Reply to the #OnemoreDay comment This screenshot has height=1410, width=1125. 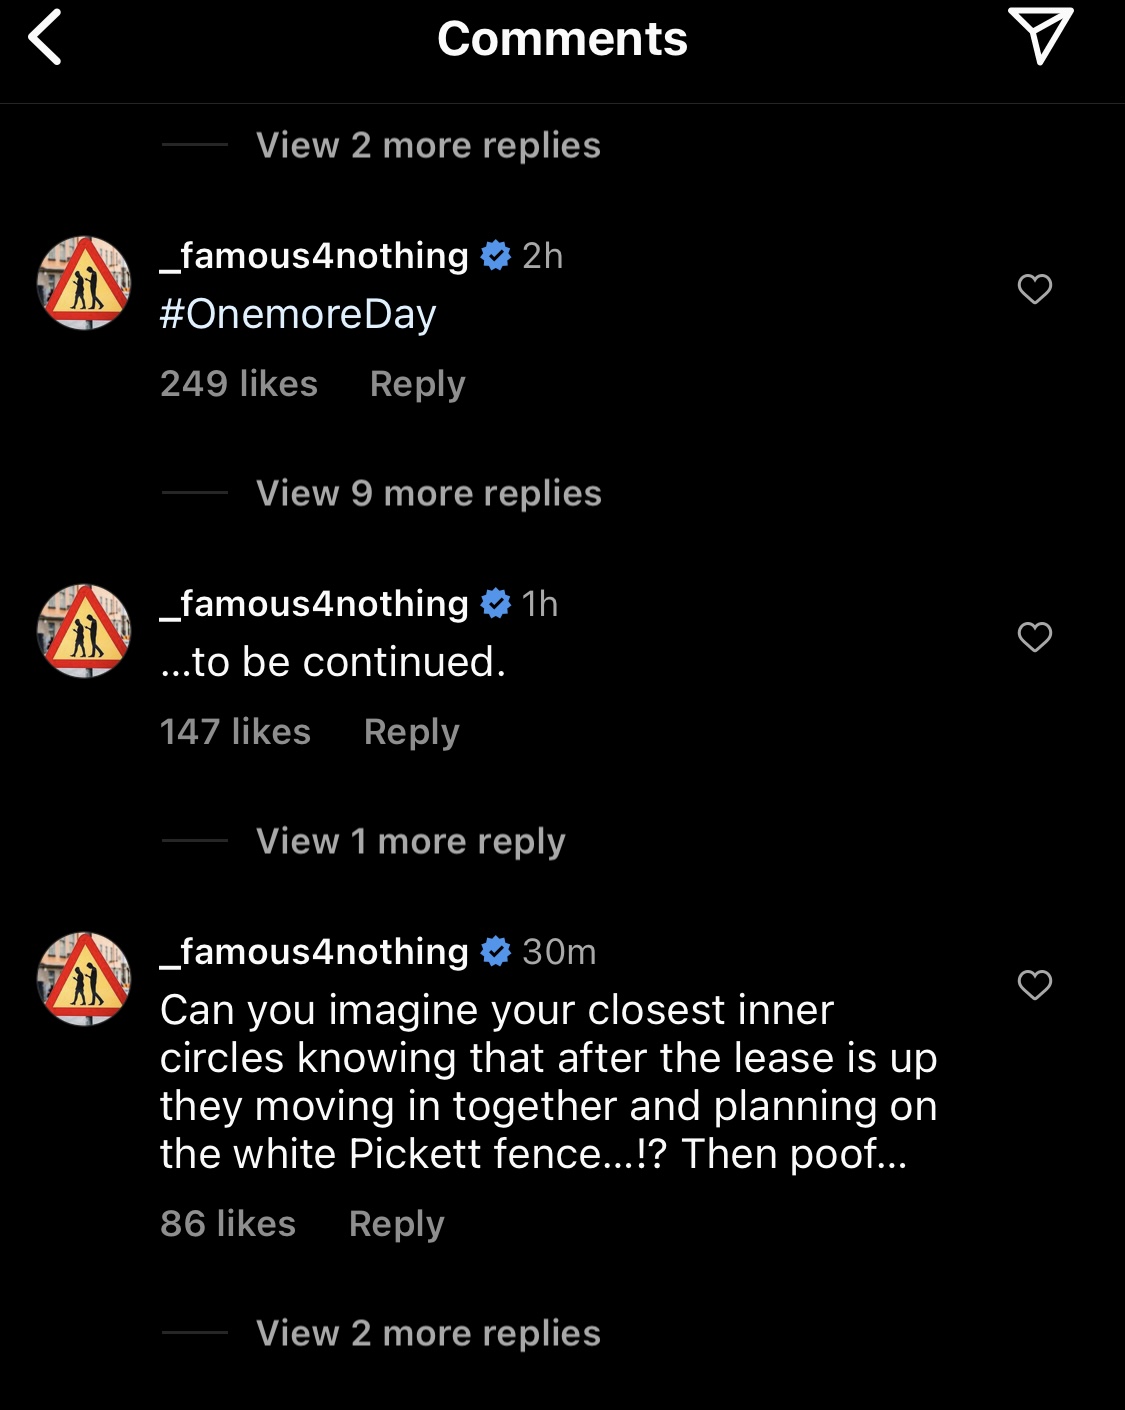[x=418, y=384]
